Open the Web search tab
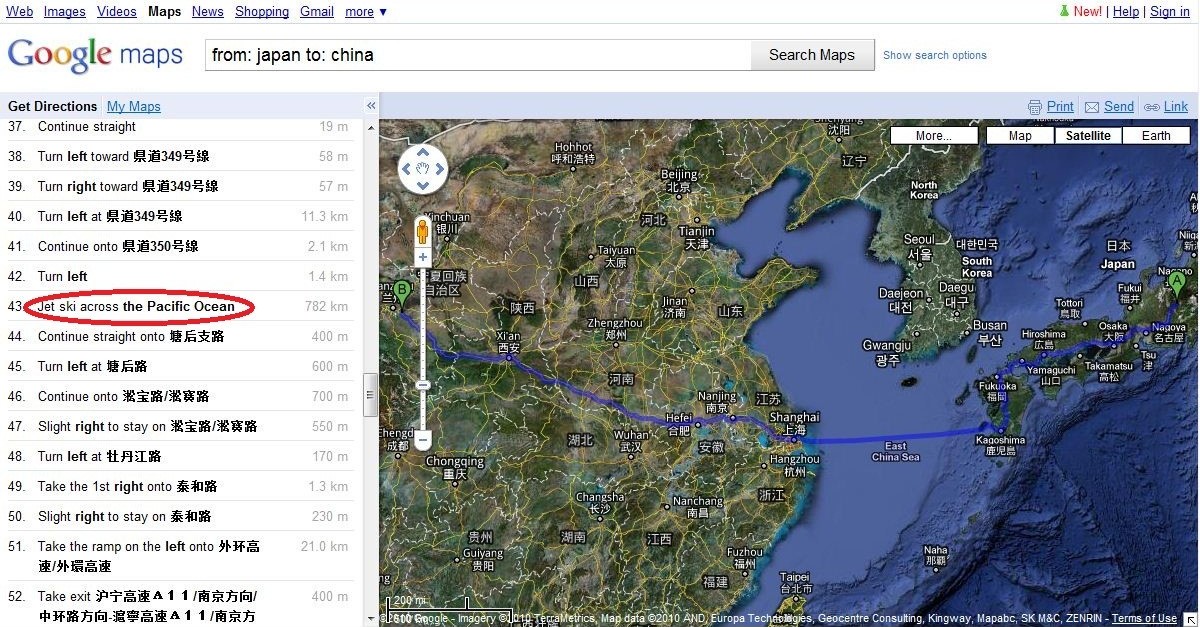This screenshot has width=1200, height=627. [x=20, y=12]
